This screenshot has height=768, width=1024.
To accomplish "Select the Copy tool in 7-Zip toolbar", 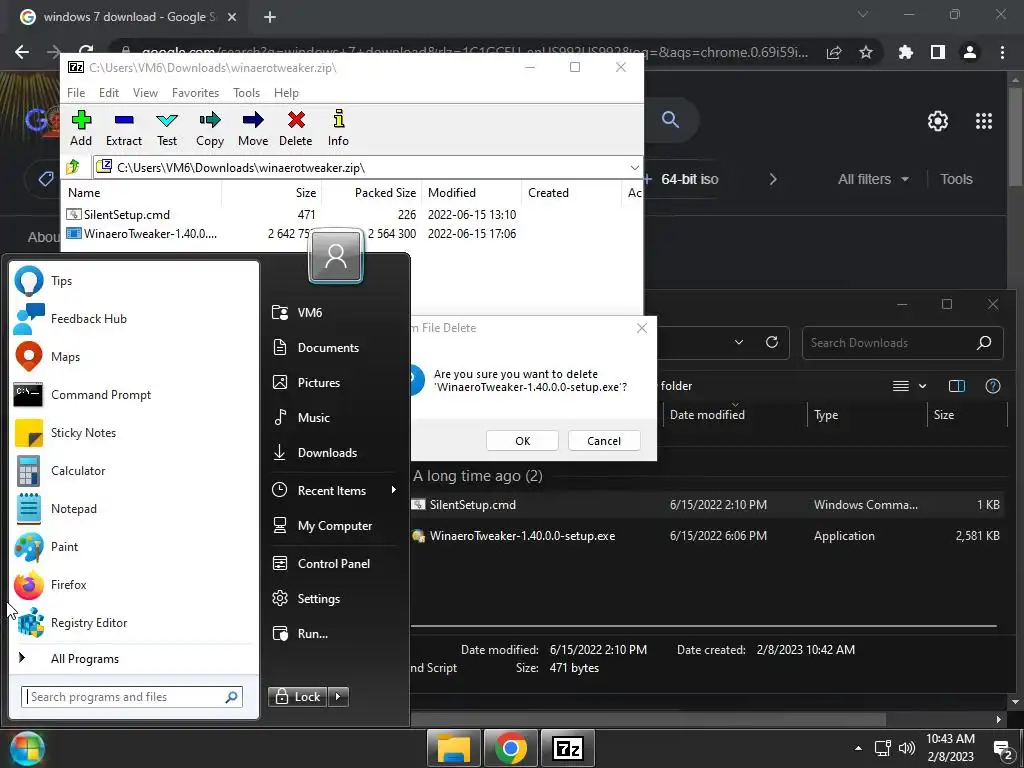I will tap(210, 128).
